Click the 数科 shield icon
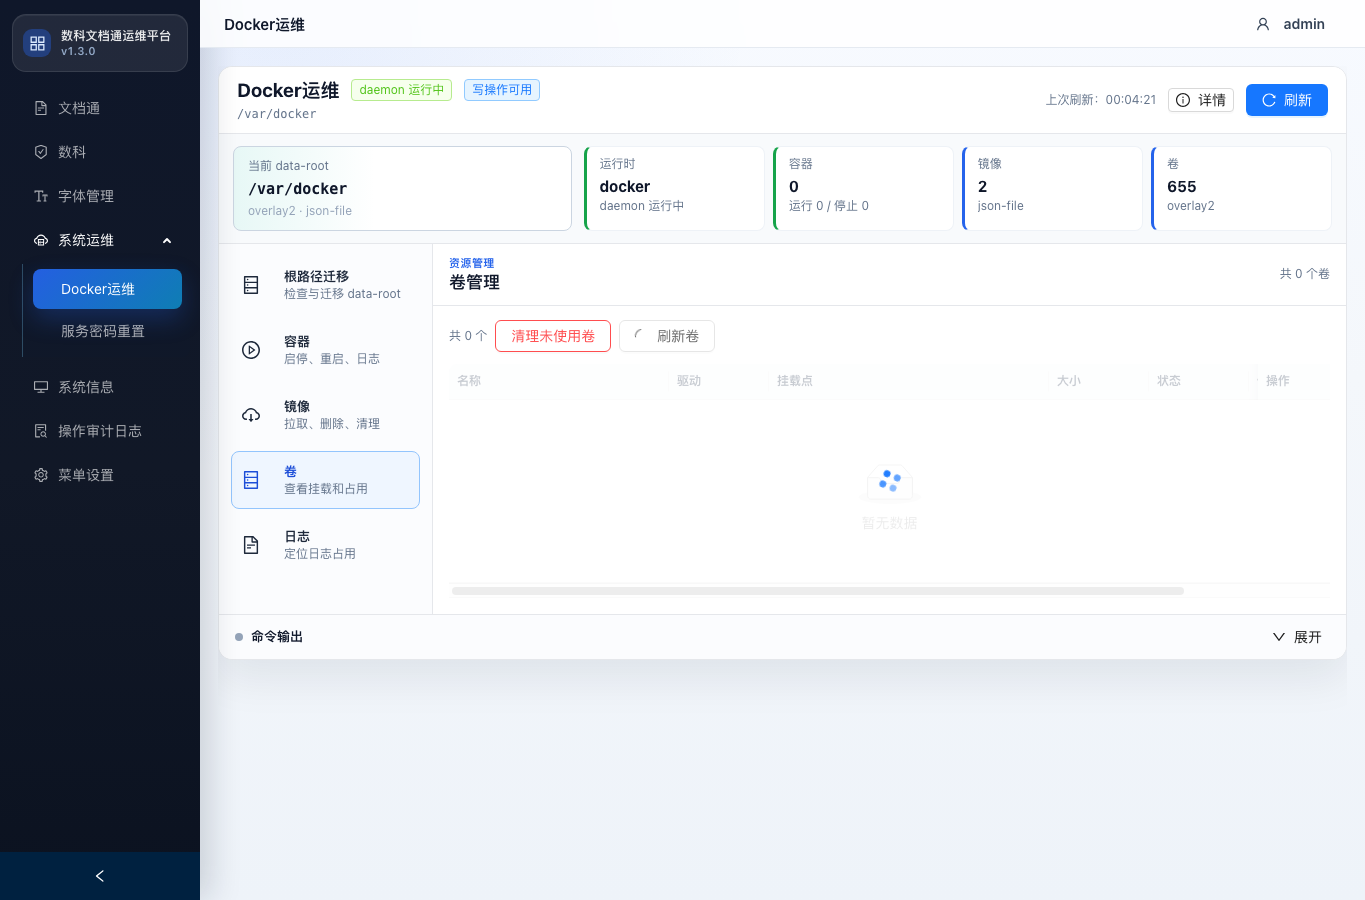This screenshot has width=1365, height=900. tap(41, 152)
